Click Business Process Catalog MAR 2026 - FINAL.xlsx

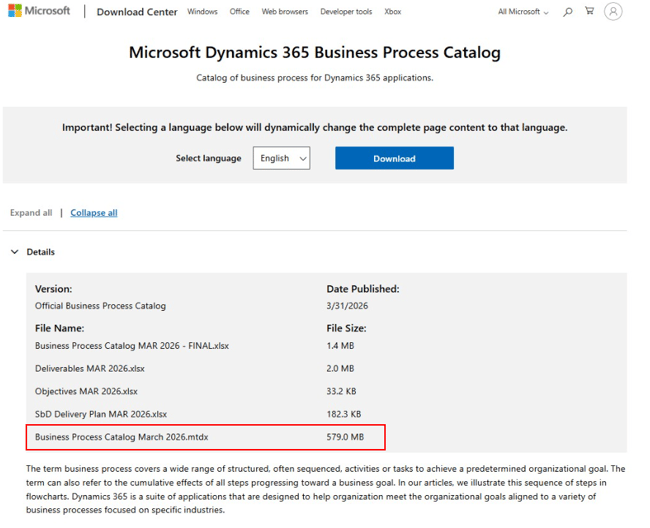pyautogui.click(x=132, y=346)
